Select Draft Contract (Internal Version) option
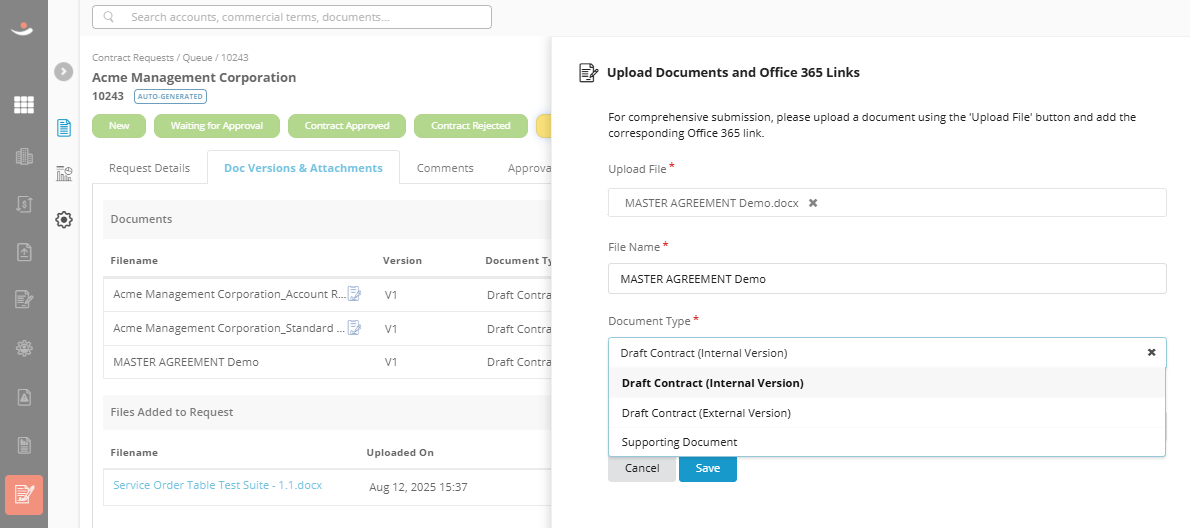The image size is (1190, 528). (x=886, y=383)
